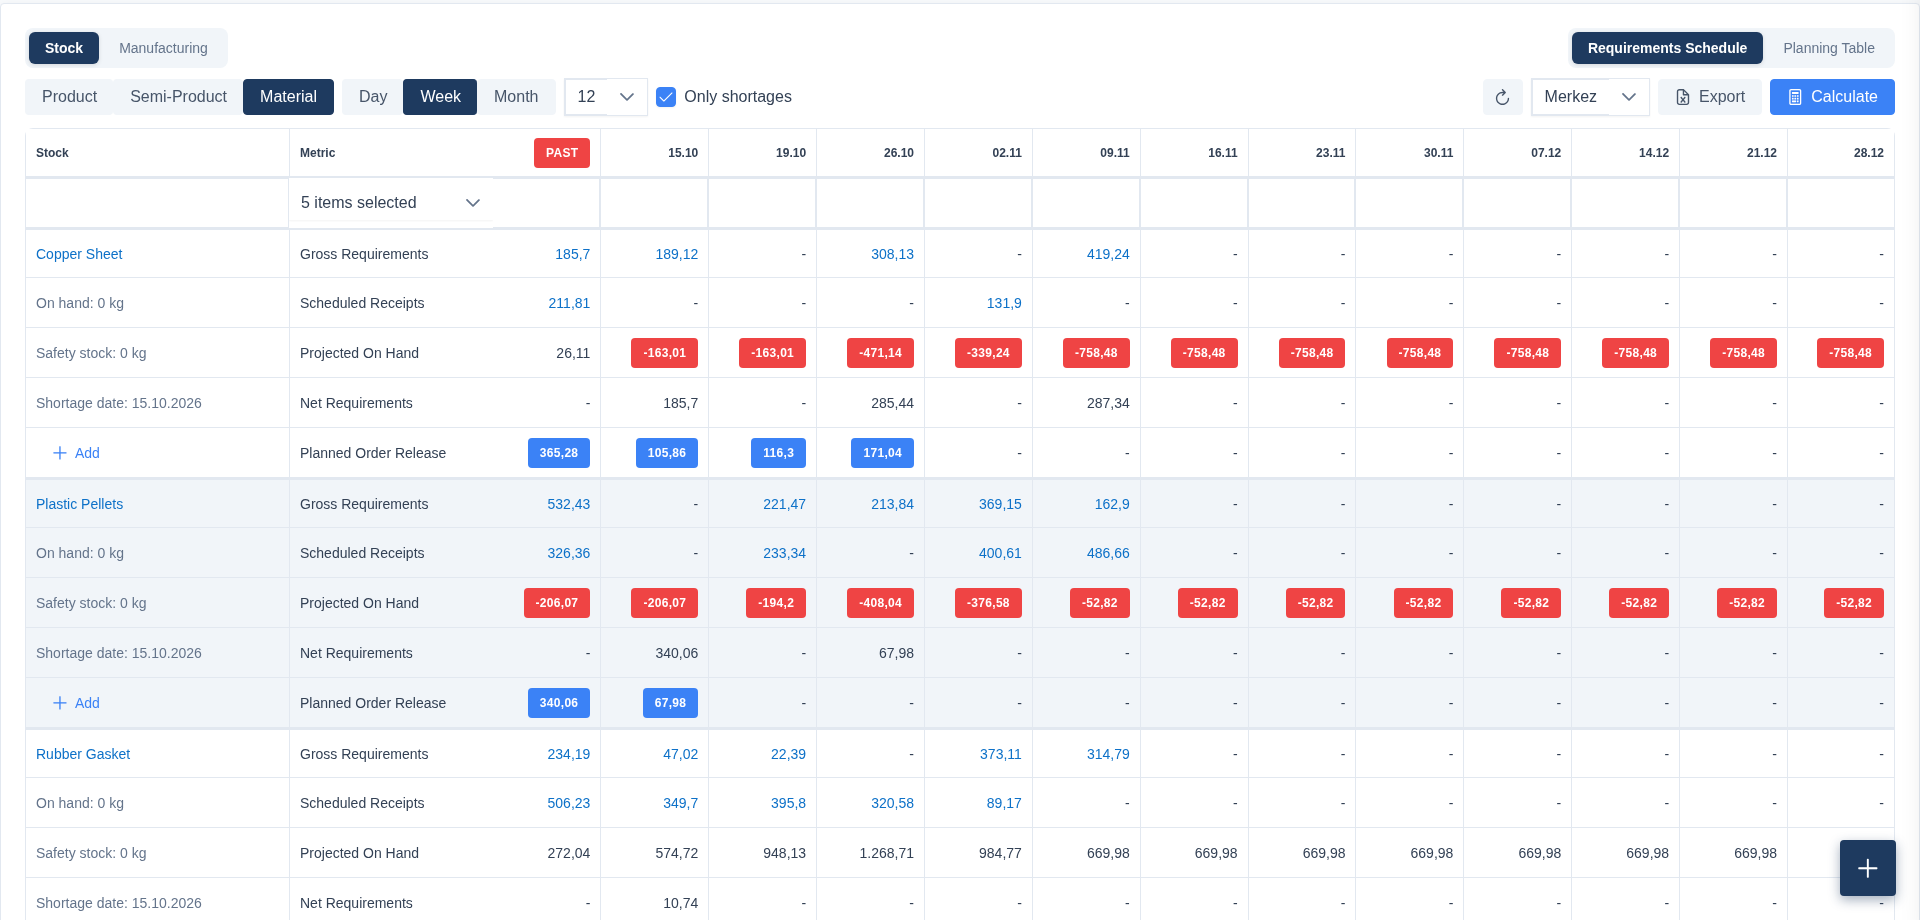Open the 12 periods dropdown
1920x920 pixels.
point(606,97)
